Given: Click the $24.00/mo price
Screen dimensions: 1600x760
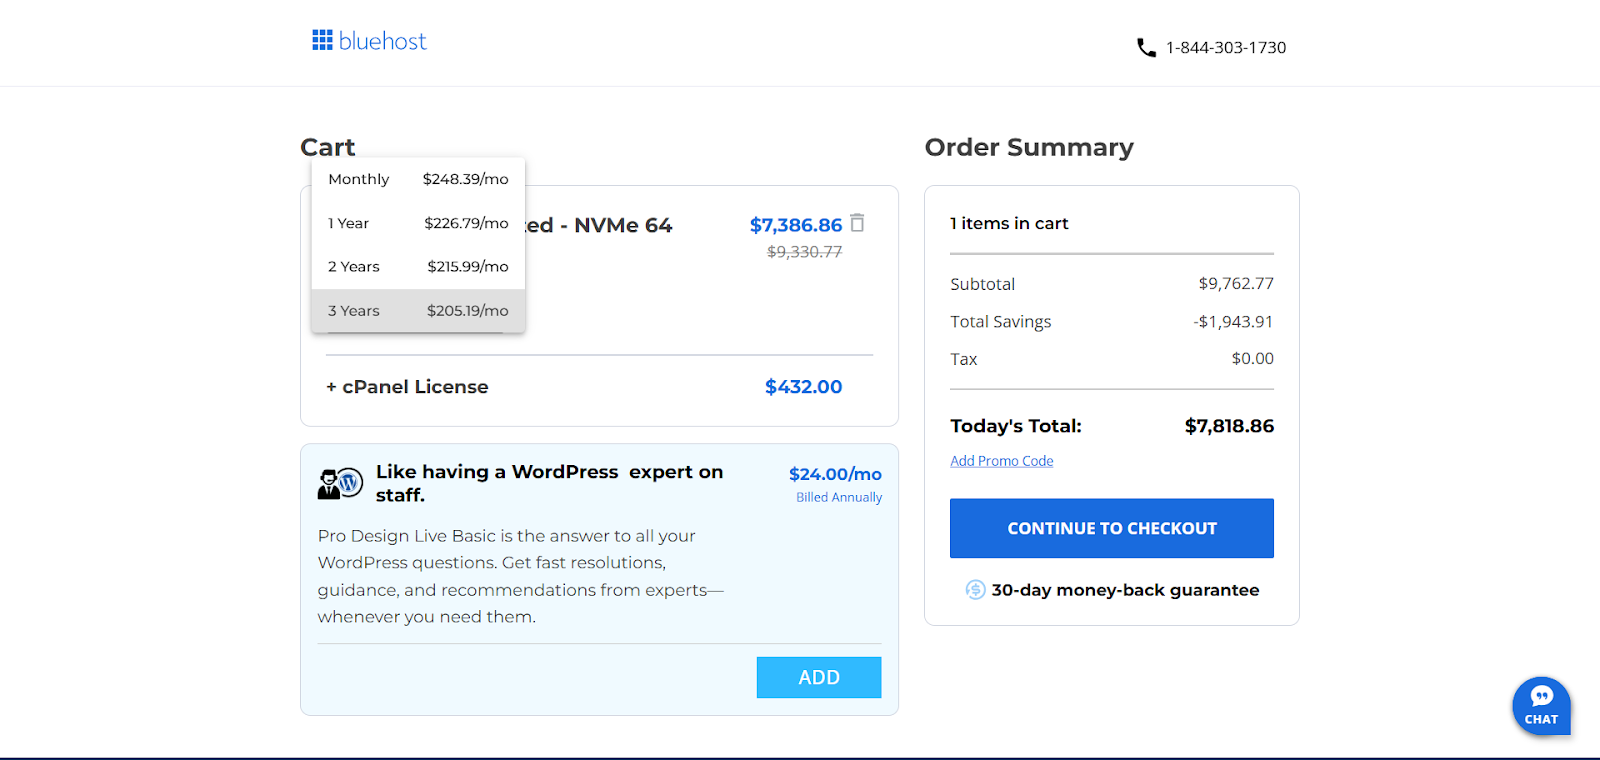Looking at the screenshot, I should coord(835,474).
